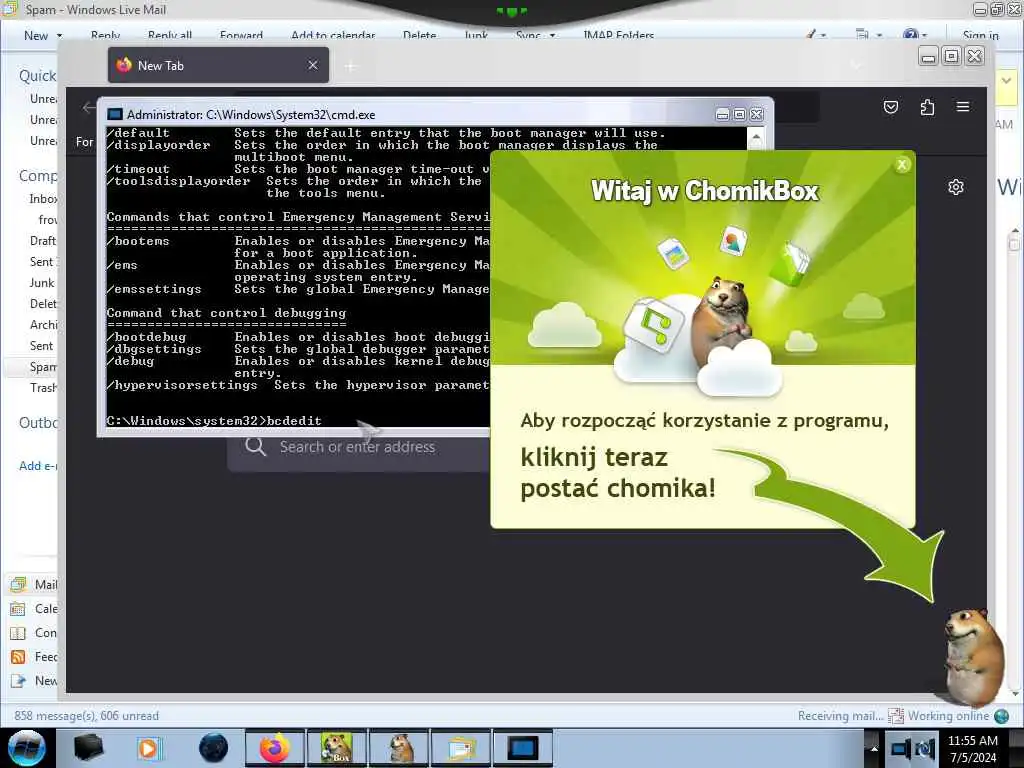Open Windows Live Mail taskbar icon
The image size is (1024, 768).
point(461,748)
